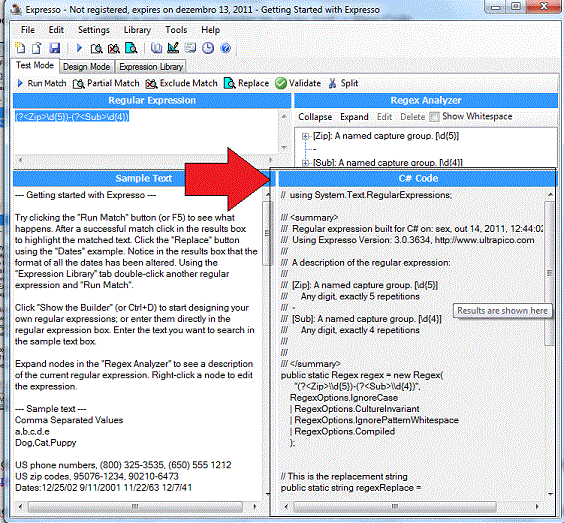564x523 pixels.
Task: Toggle the Show Whitespace checkbox
Action: coord(435,117)
